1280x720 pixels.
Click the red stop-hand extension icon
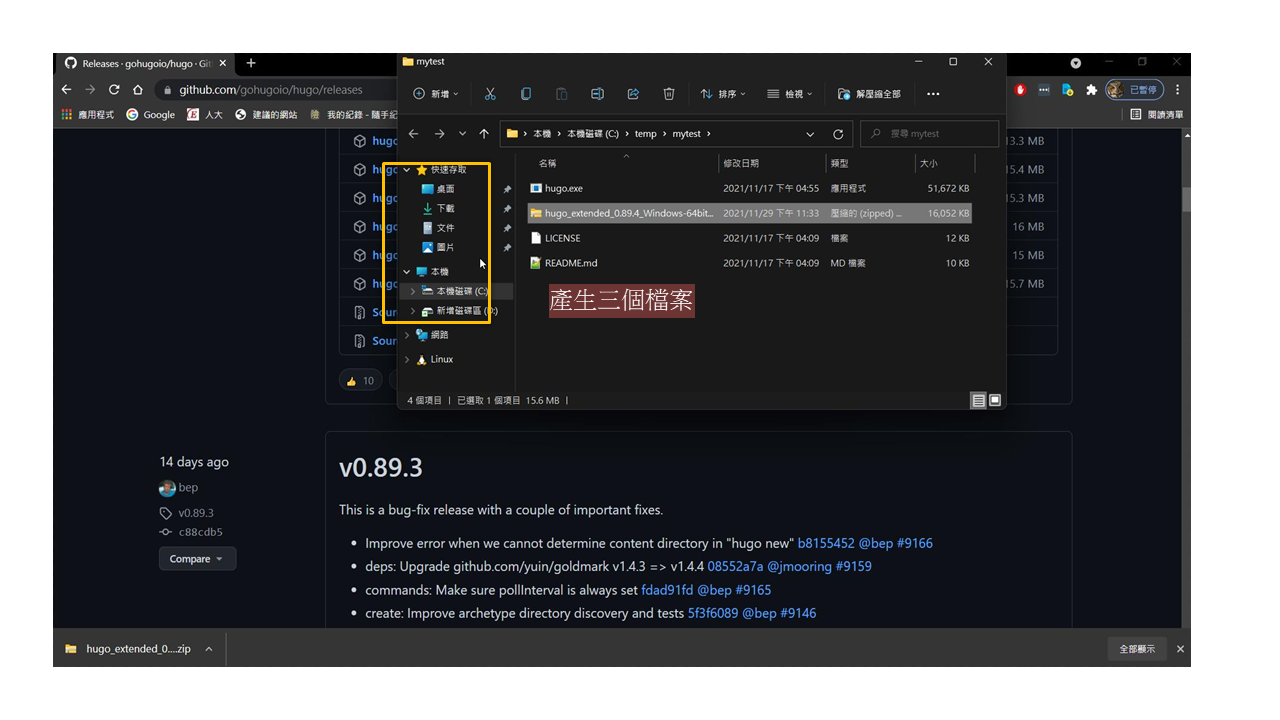coord(1020,90)
